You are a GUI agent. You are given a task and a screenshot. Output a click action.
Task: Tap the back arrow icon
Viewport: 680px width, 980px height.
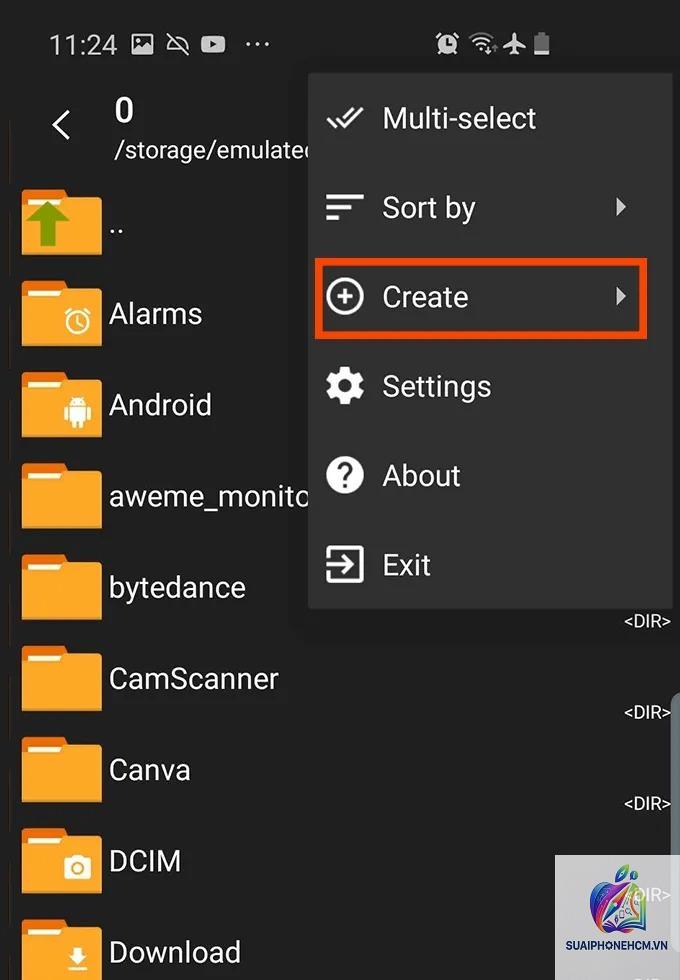[61, 125]
